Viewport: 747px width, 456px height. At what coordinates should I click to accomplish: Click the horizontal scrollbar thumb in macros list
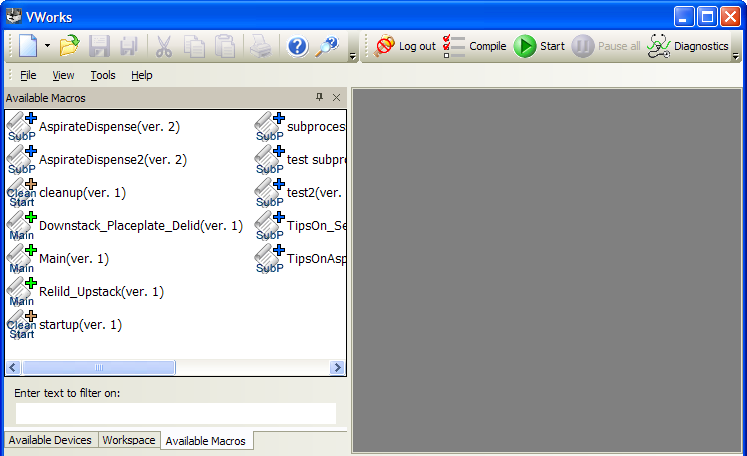pyautogui.click(x=99, y=367)
